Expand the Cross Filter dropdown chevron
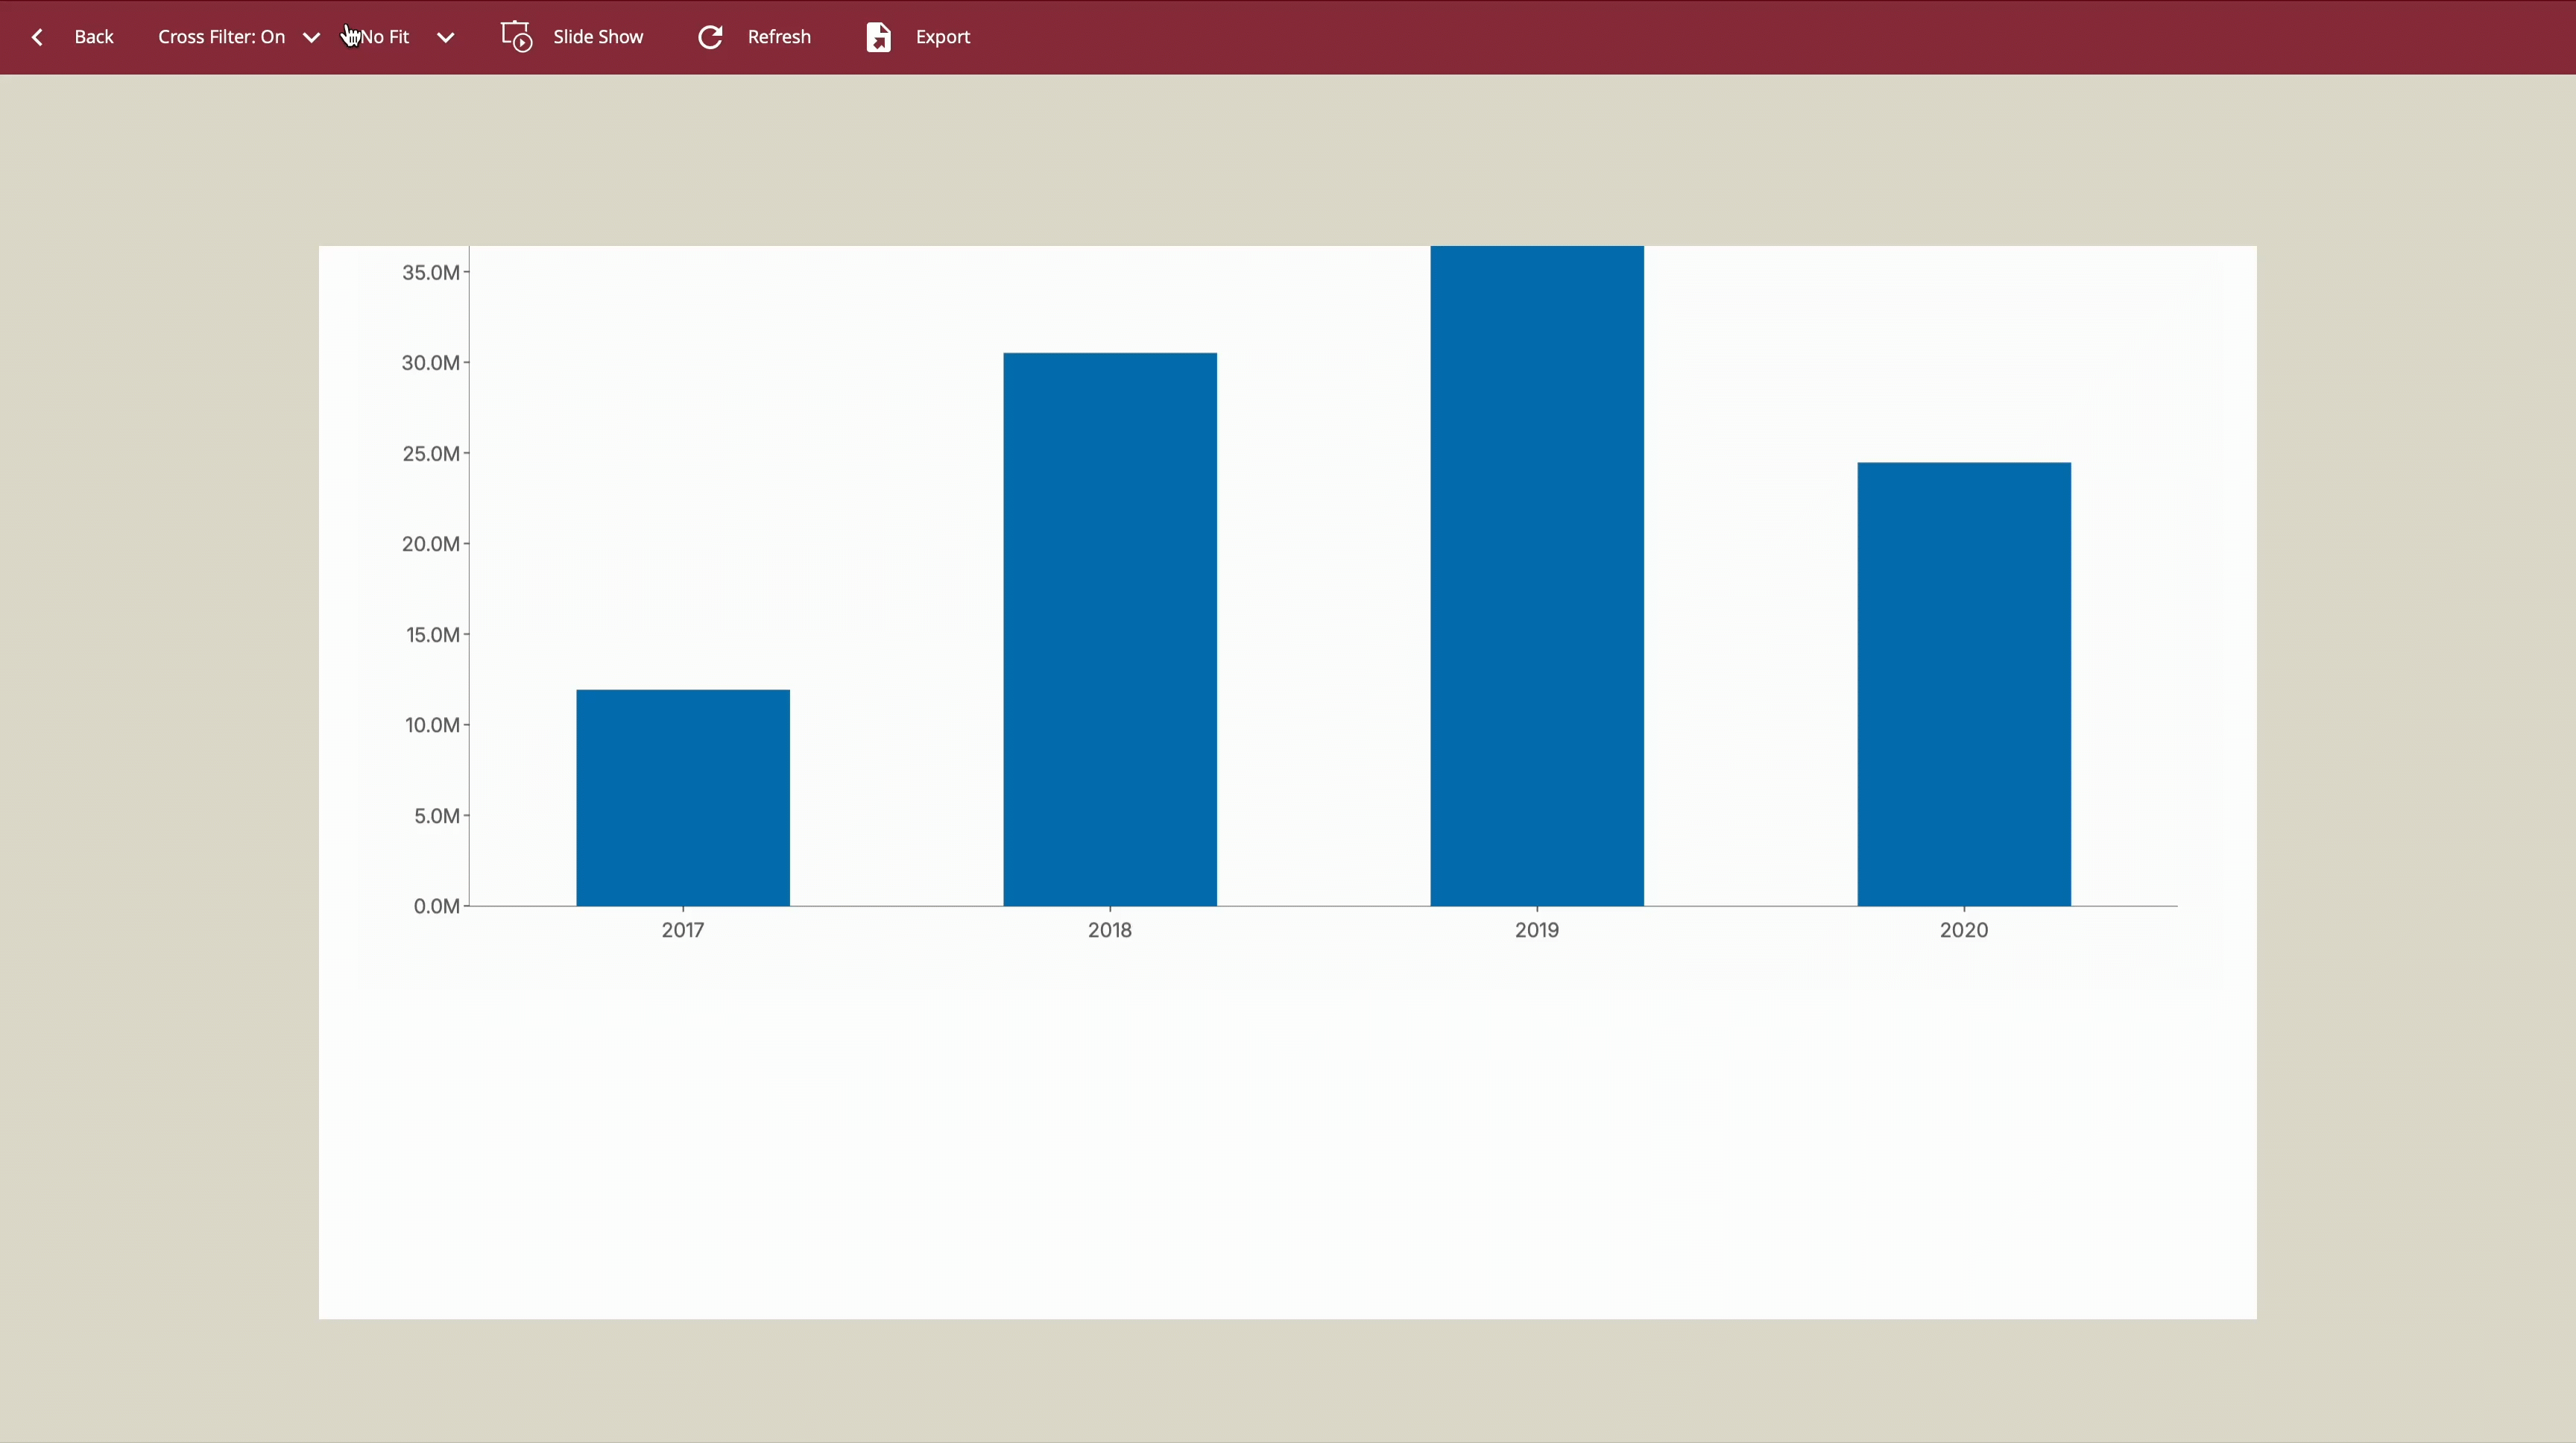This screenshot has height=1443, width=2576. [x=311, y=37]
